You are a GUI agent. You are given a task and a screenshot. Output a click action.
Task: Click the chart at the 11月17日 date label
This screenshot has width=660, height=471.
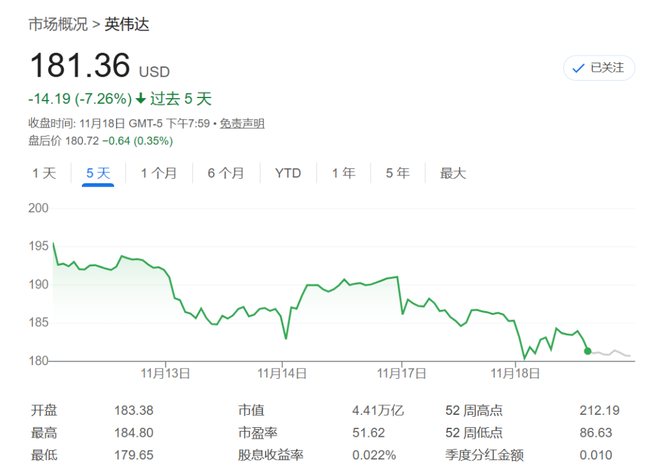tap(401, 373)
